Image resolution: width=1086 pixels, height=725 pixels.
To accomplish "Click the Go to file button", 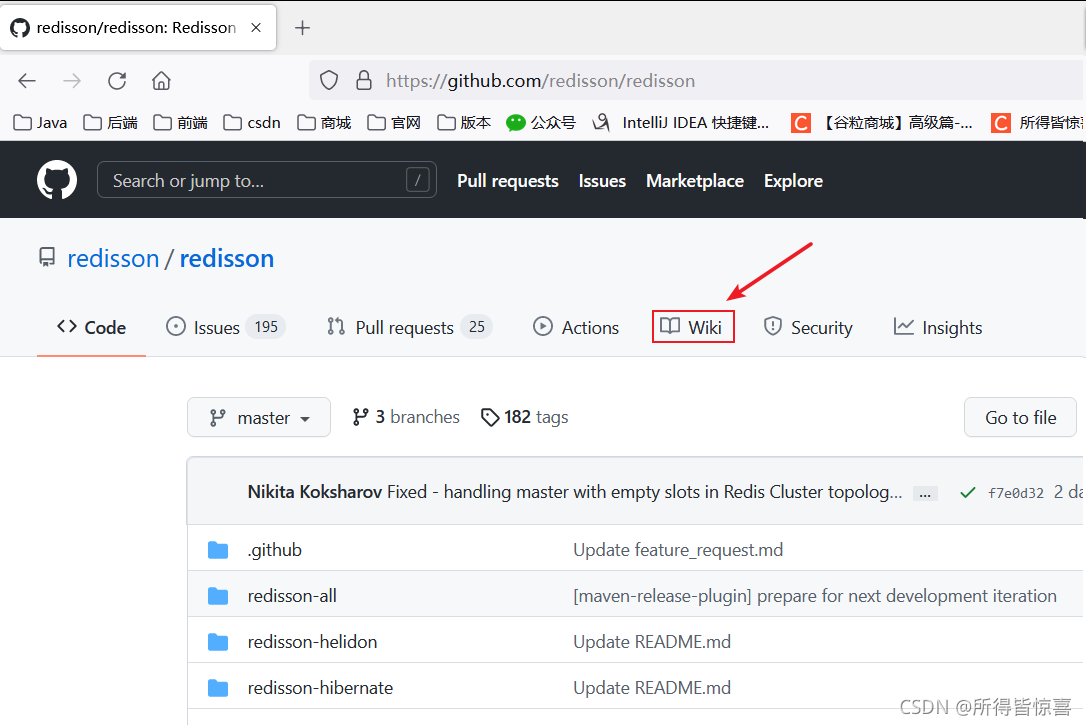I will coord(1020,417).
